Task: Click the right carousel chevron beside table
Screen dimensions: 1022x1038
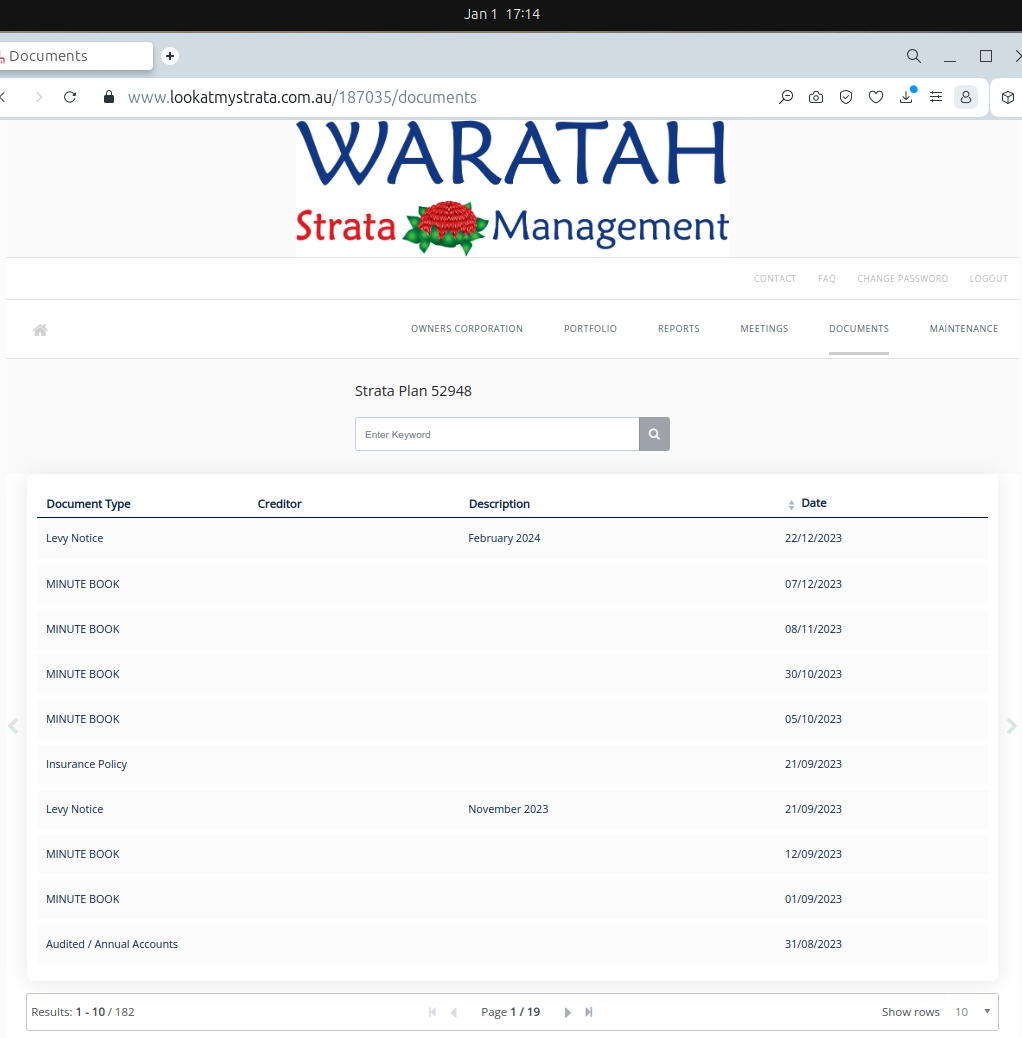Action: [x=1011, y=726]
